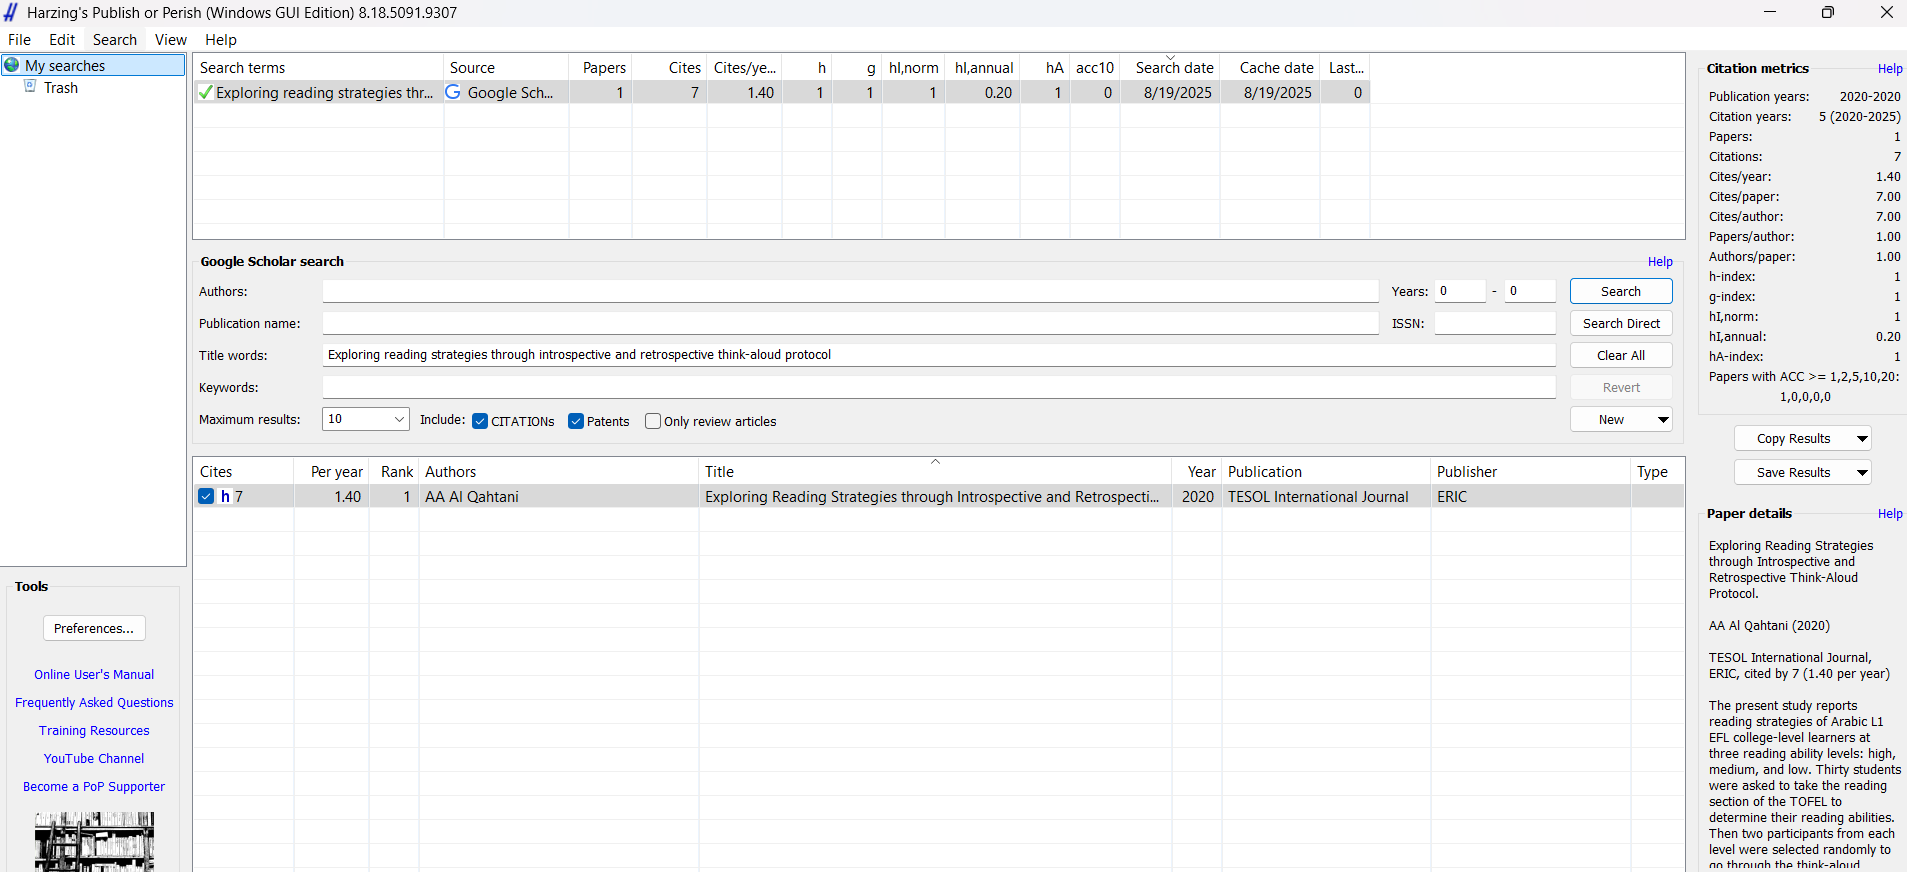Viewport: 1907px width, 872px height.
Task: Open the Edit menu
Action: click(62, 40)
